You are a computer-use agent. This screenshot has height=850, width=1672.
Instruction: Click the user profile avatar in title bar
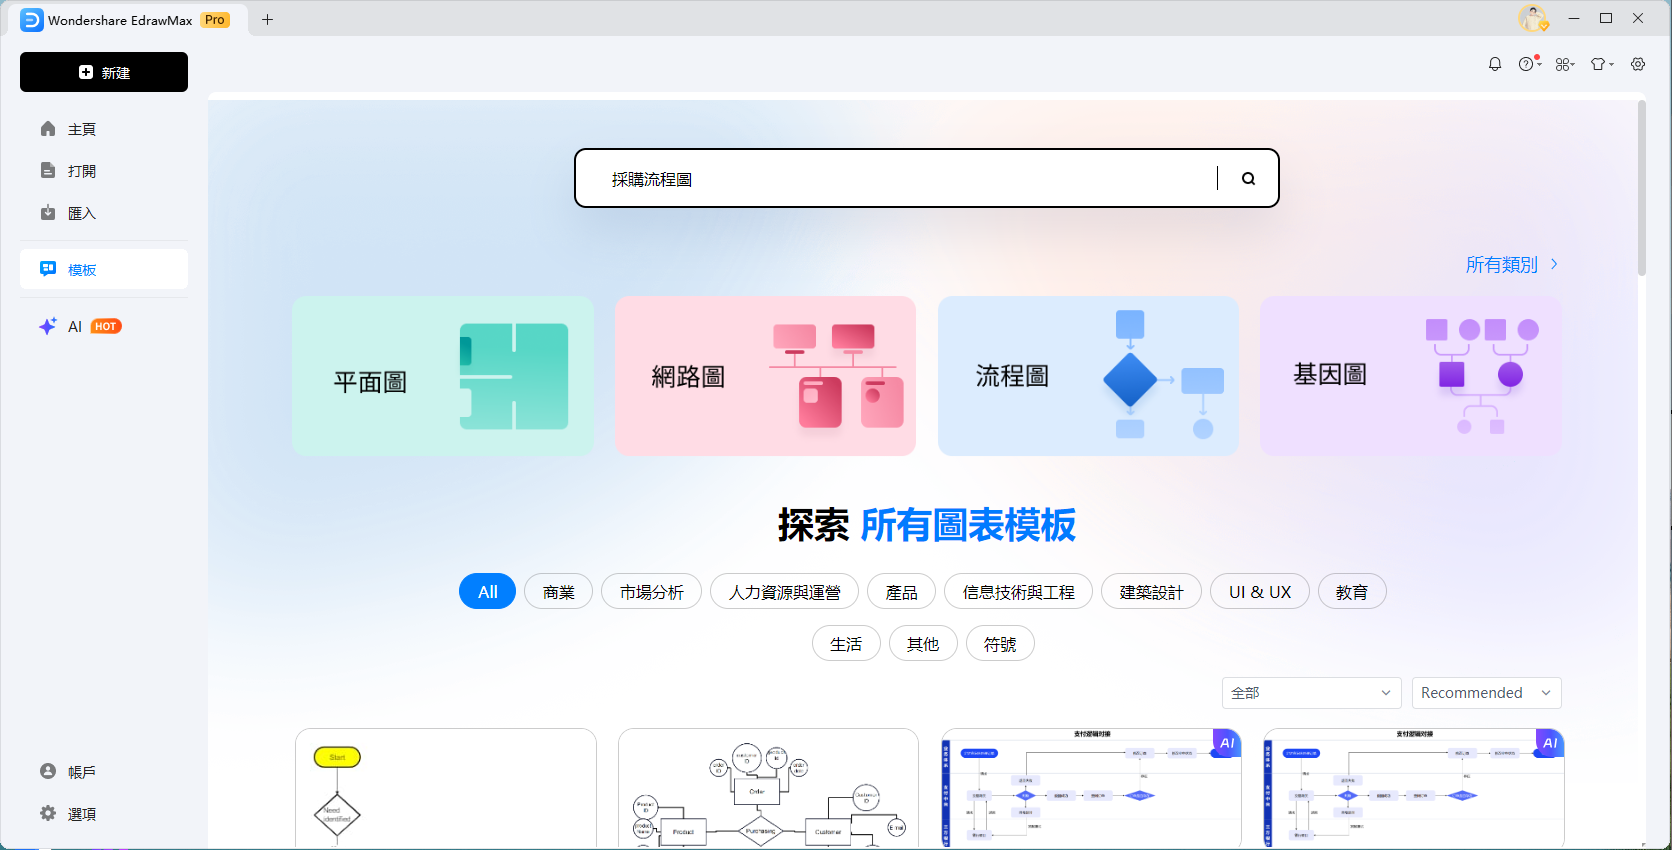click(x=1532, y=18)
